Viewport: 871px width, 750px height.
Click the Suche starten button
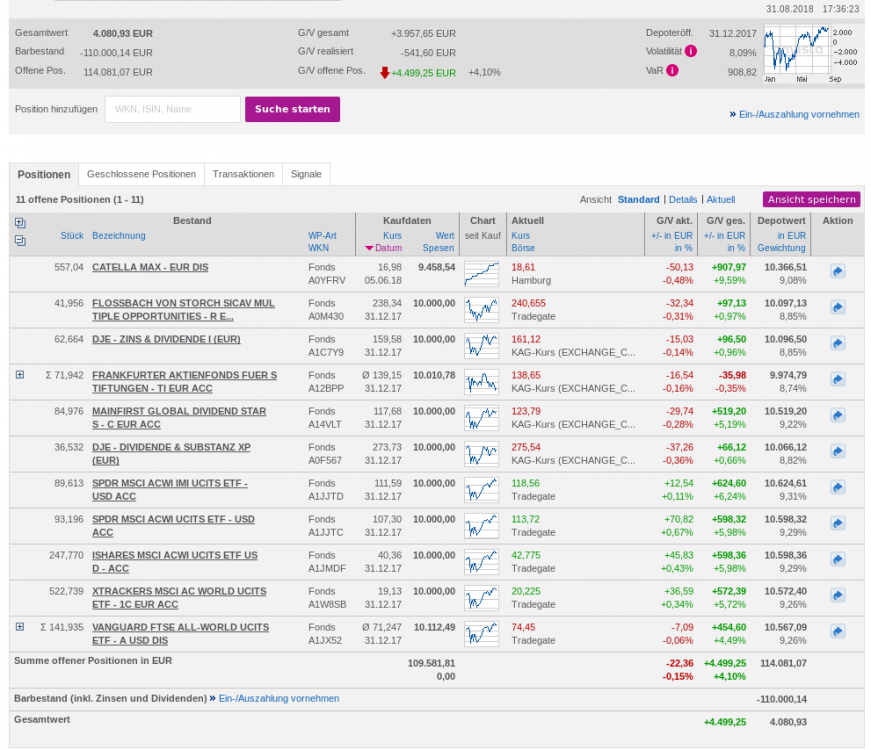pos(292,109)
